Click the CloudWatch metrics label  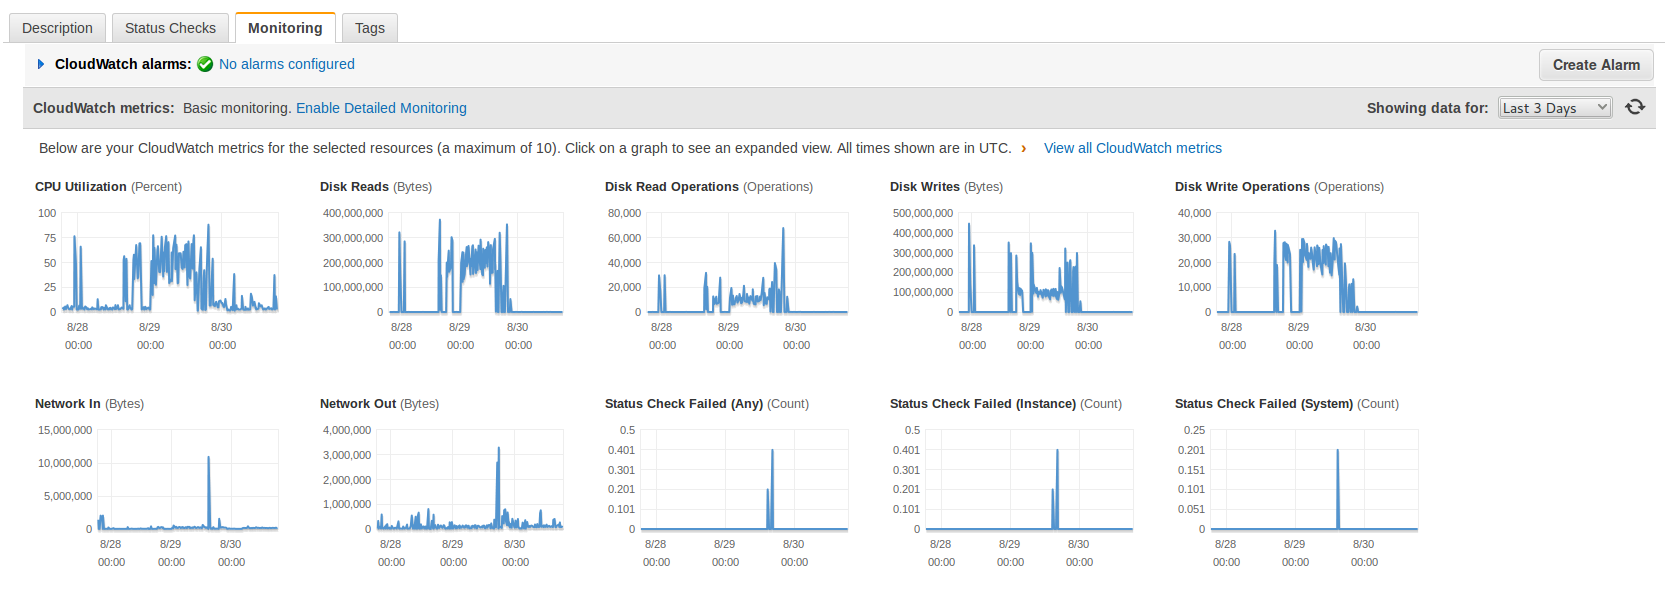(104, 108)
